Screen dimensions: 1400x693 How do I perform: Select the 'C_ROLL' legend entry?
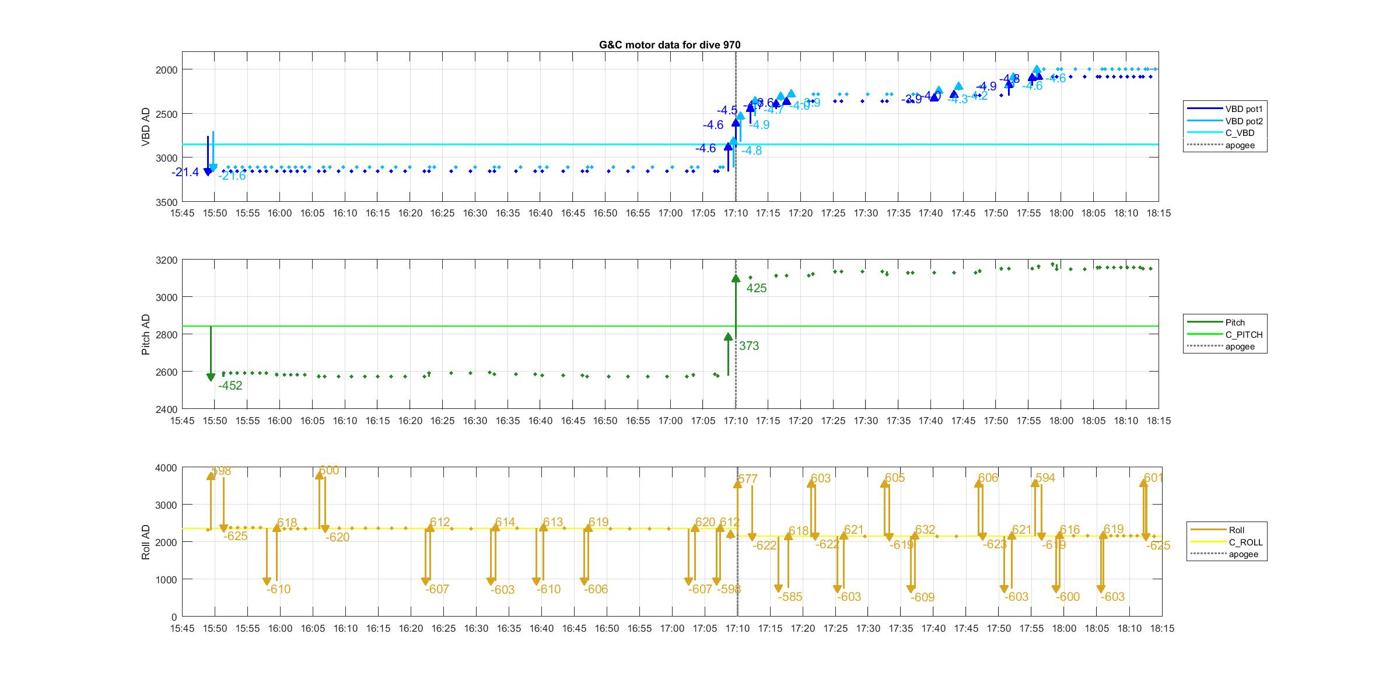tap(1225, 542)
